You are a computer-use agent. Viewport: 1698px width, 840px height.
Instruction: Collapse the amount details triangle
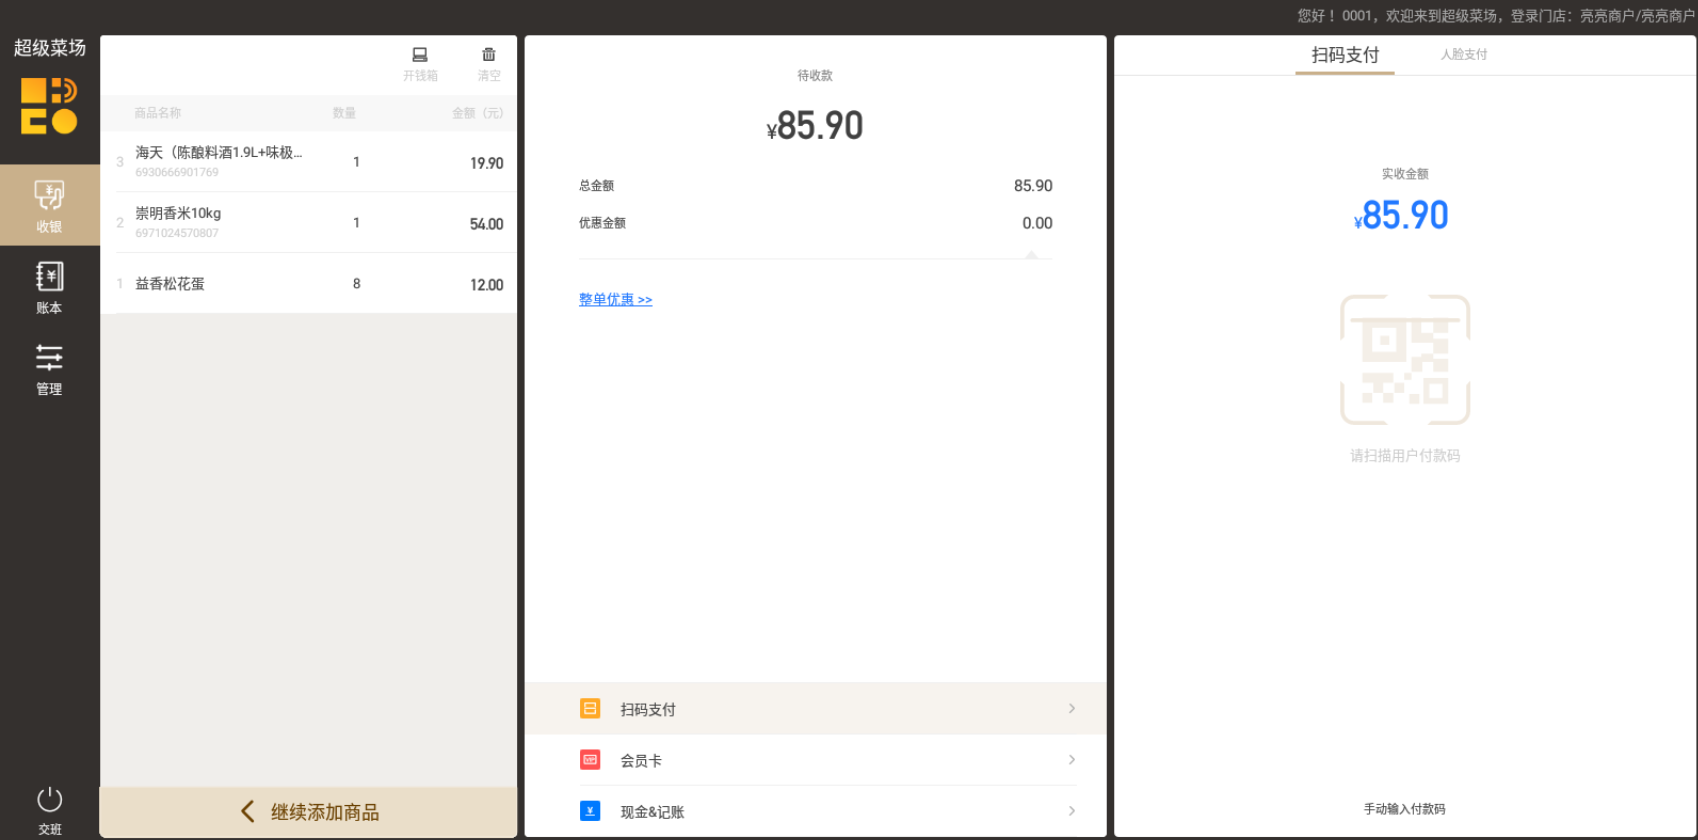[1032, 255]
